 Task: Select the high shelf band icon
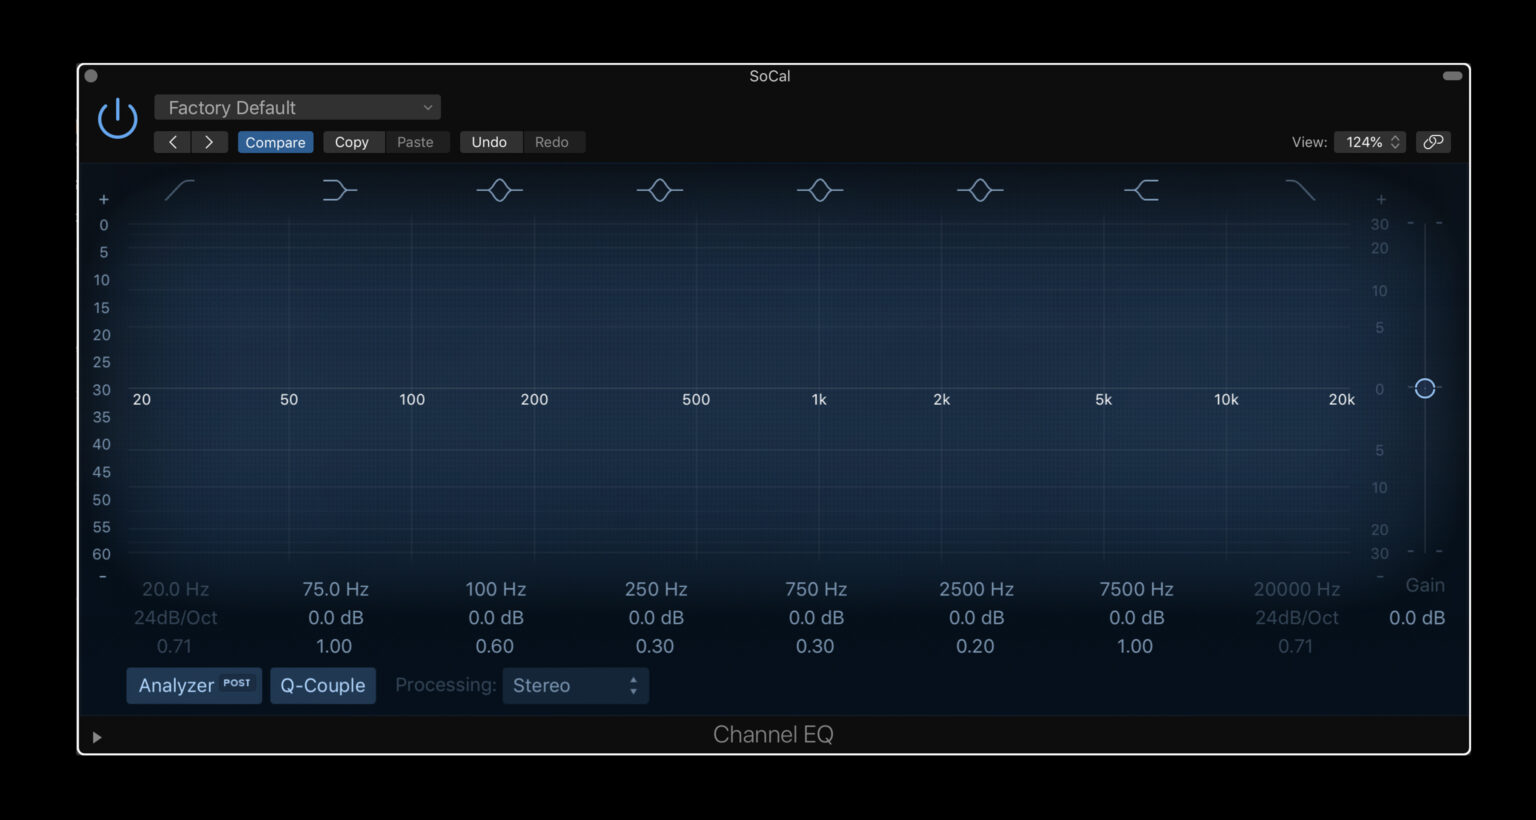(x=1141, y=190)
